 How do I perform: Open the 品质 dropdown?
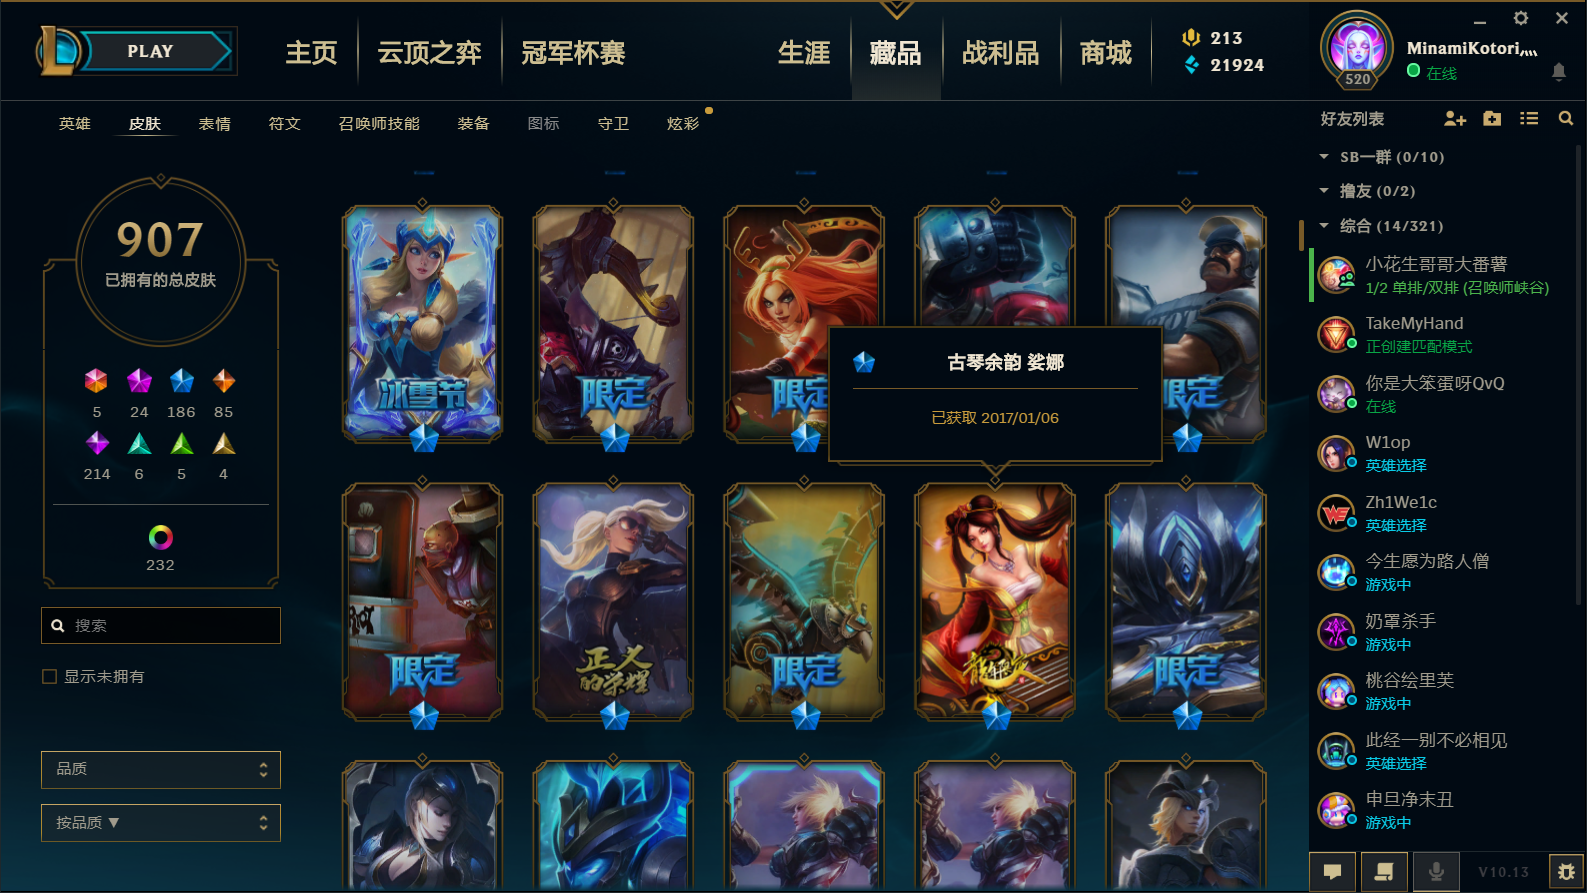(x=161, y=770)
